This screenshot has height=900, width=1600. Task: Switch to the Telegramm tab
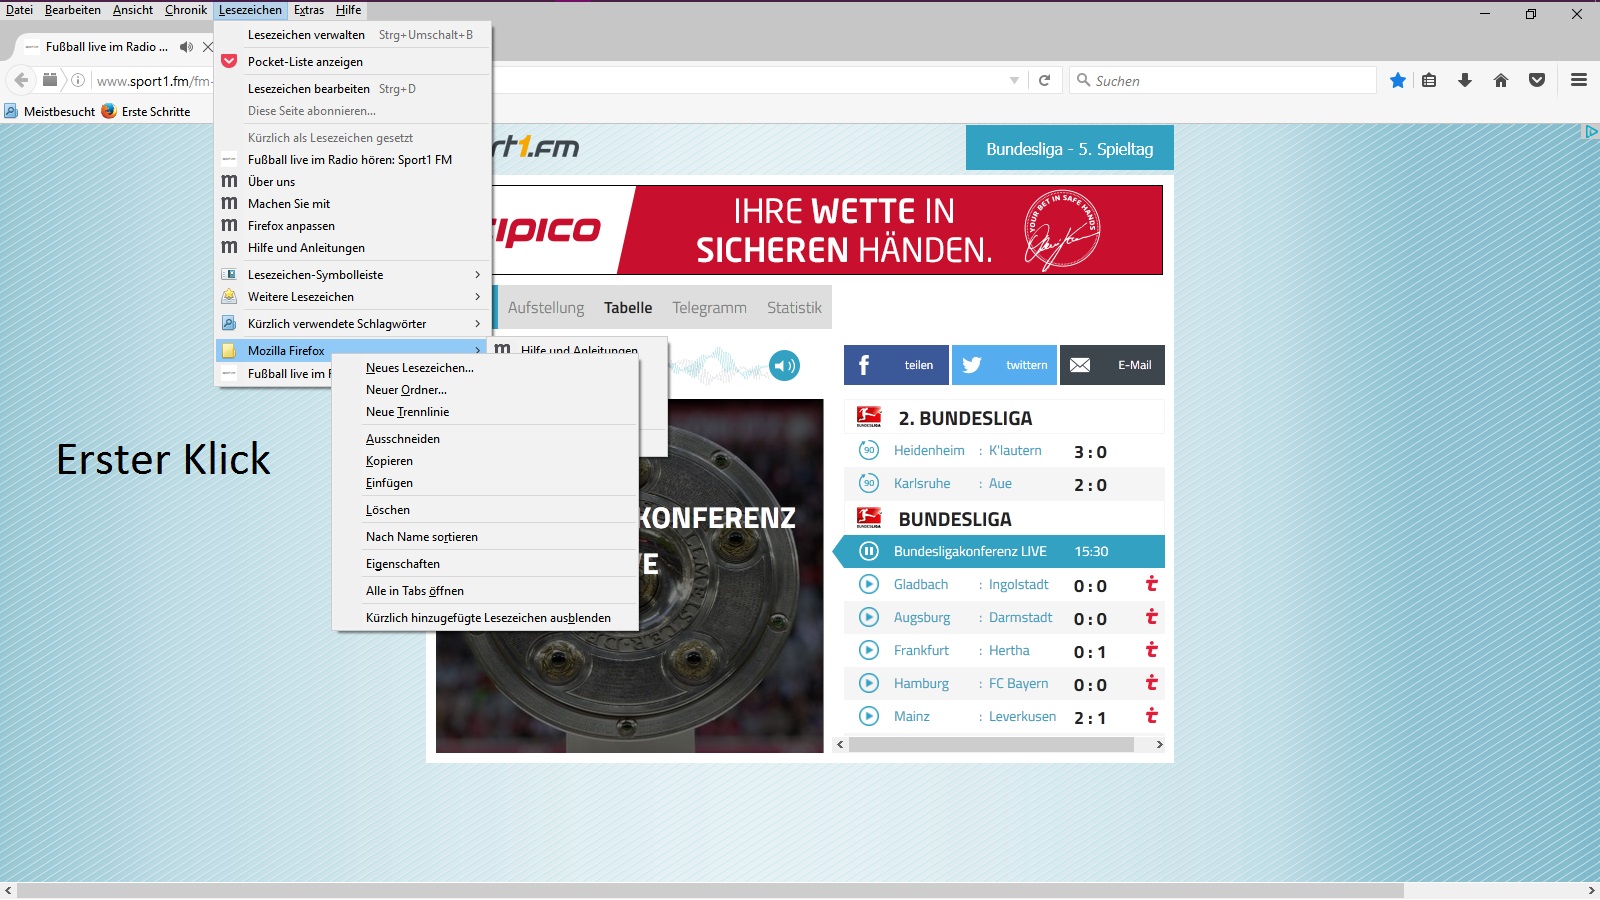click(709, 307)
